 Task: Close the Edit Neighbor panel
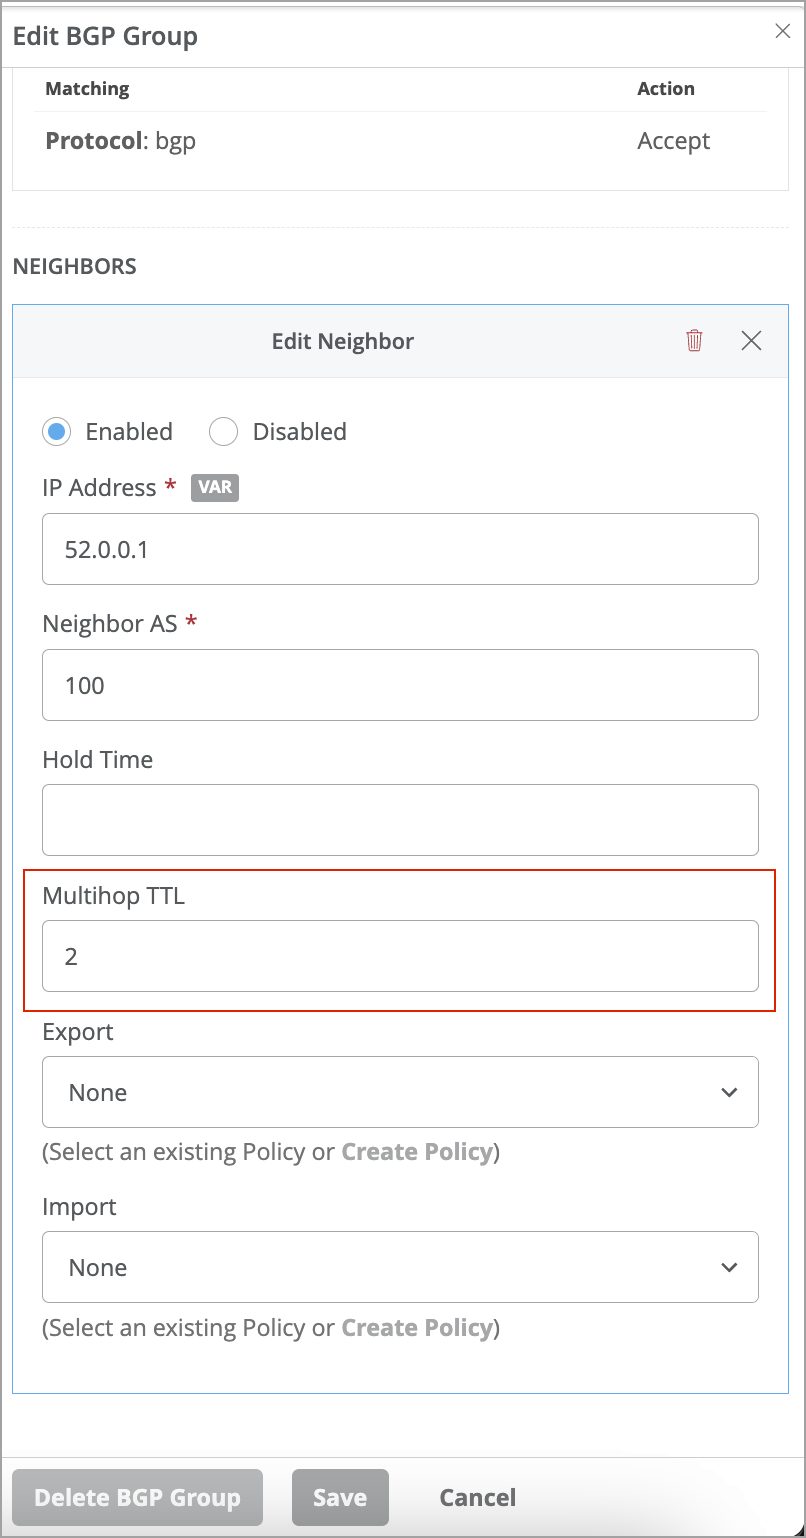point(751,341)
